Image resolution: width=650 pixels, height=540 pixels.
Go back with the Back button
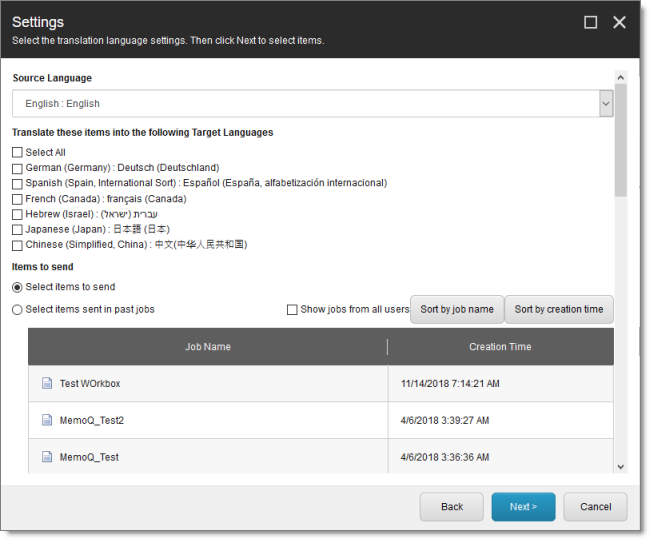(x=451, y=506)
